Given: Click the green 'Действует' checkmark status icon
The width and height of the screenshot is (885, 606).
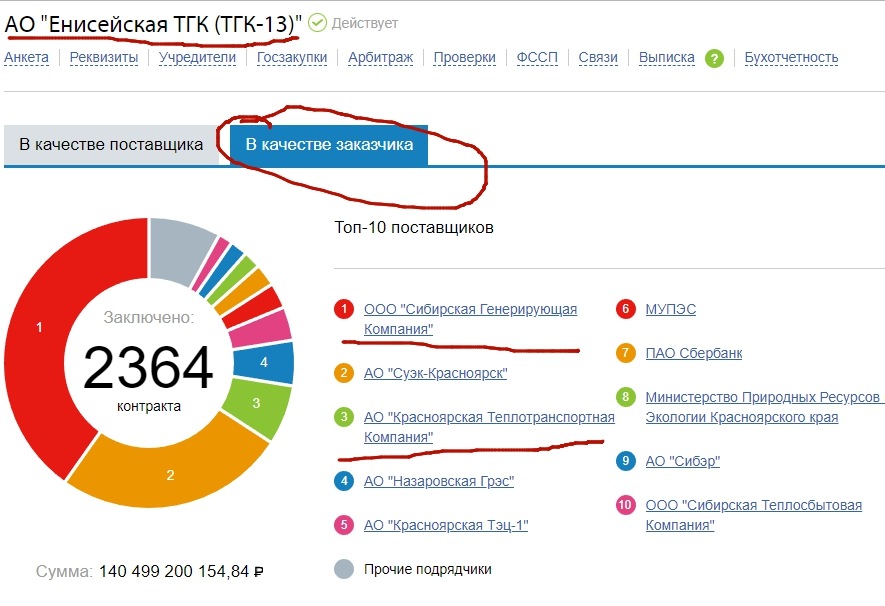Looking at the screenshot, I should point(317,23).
